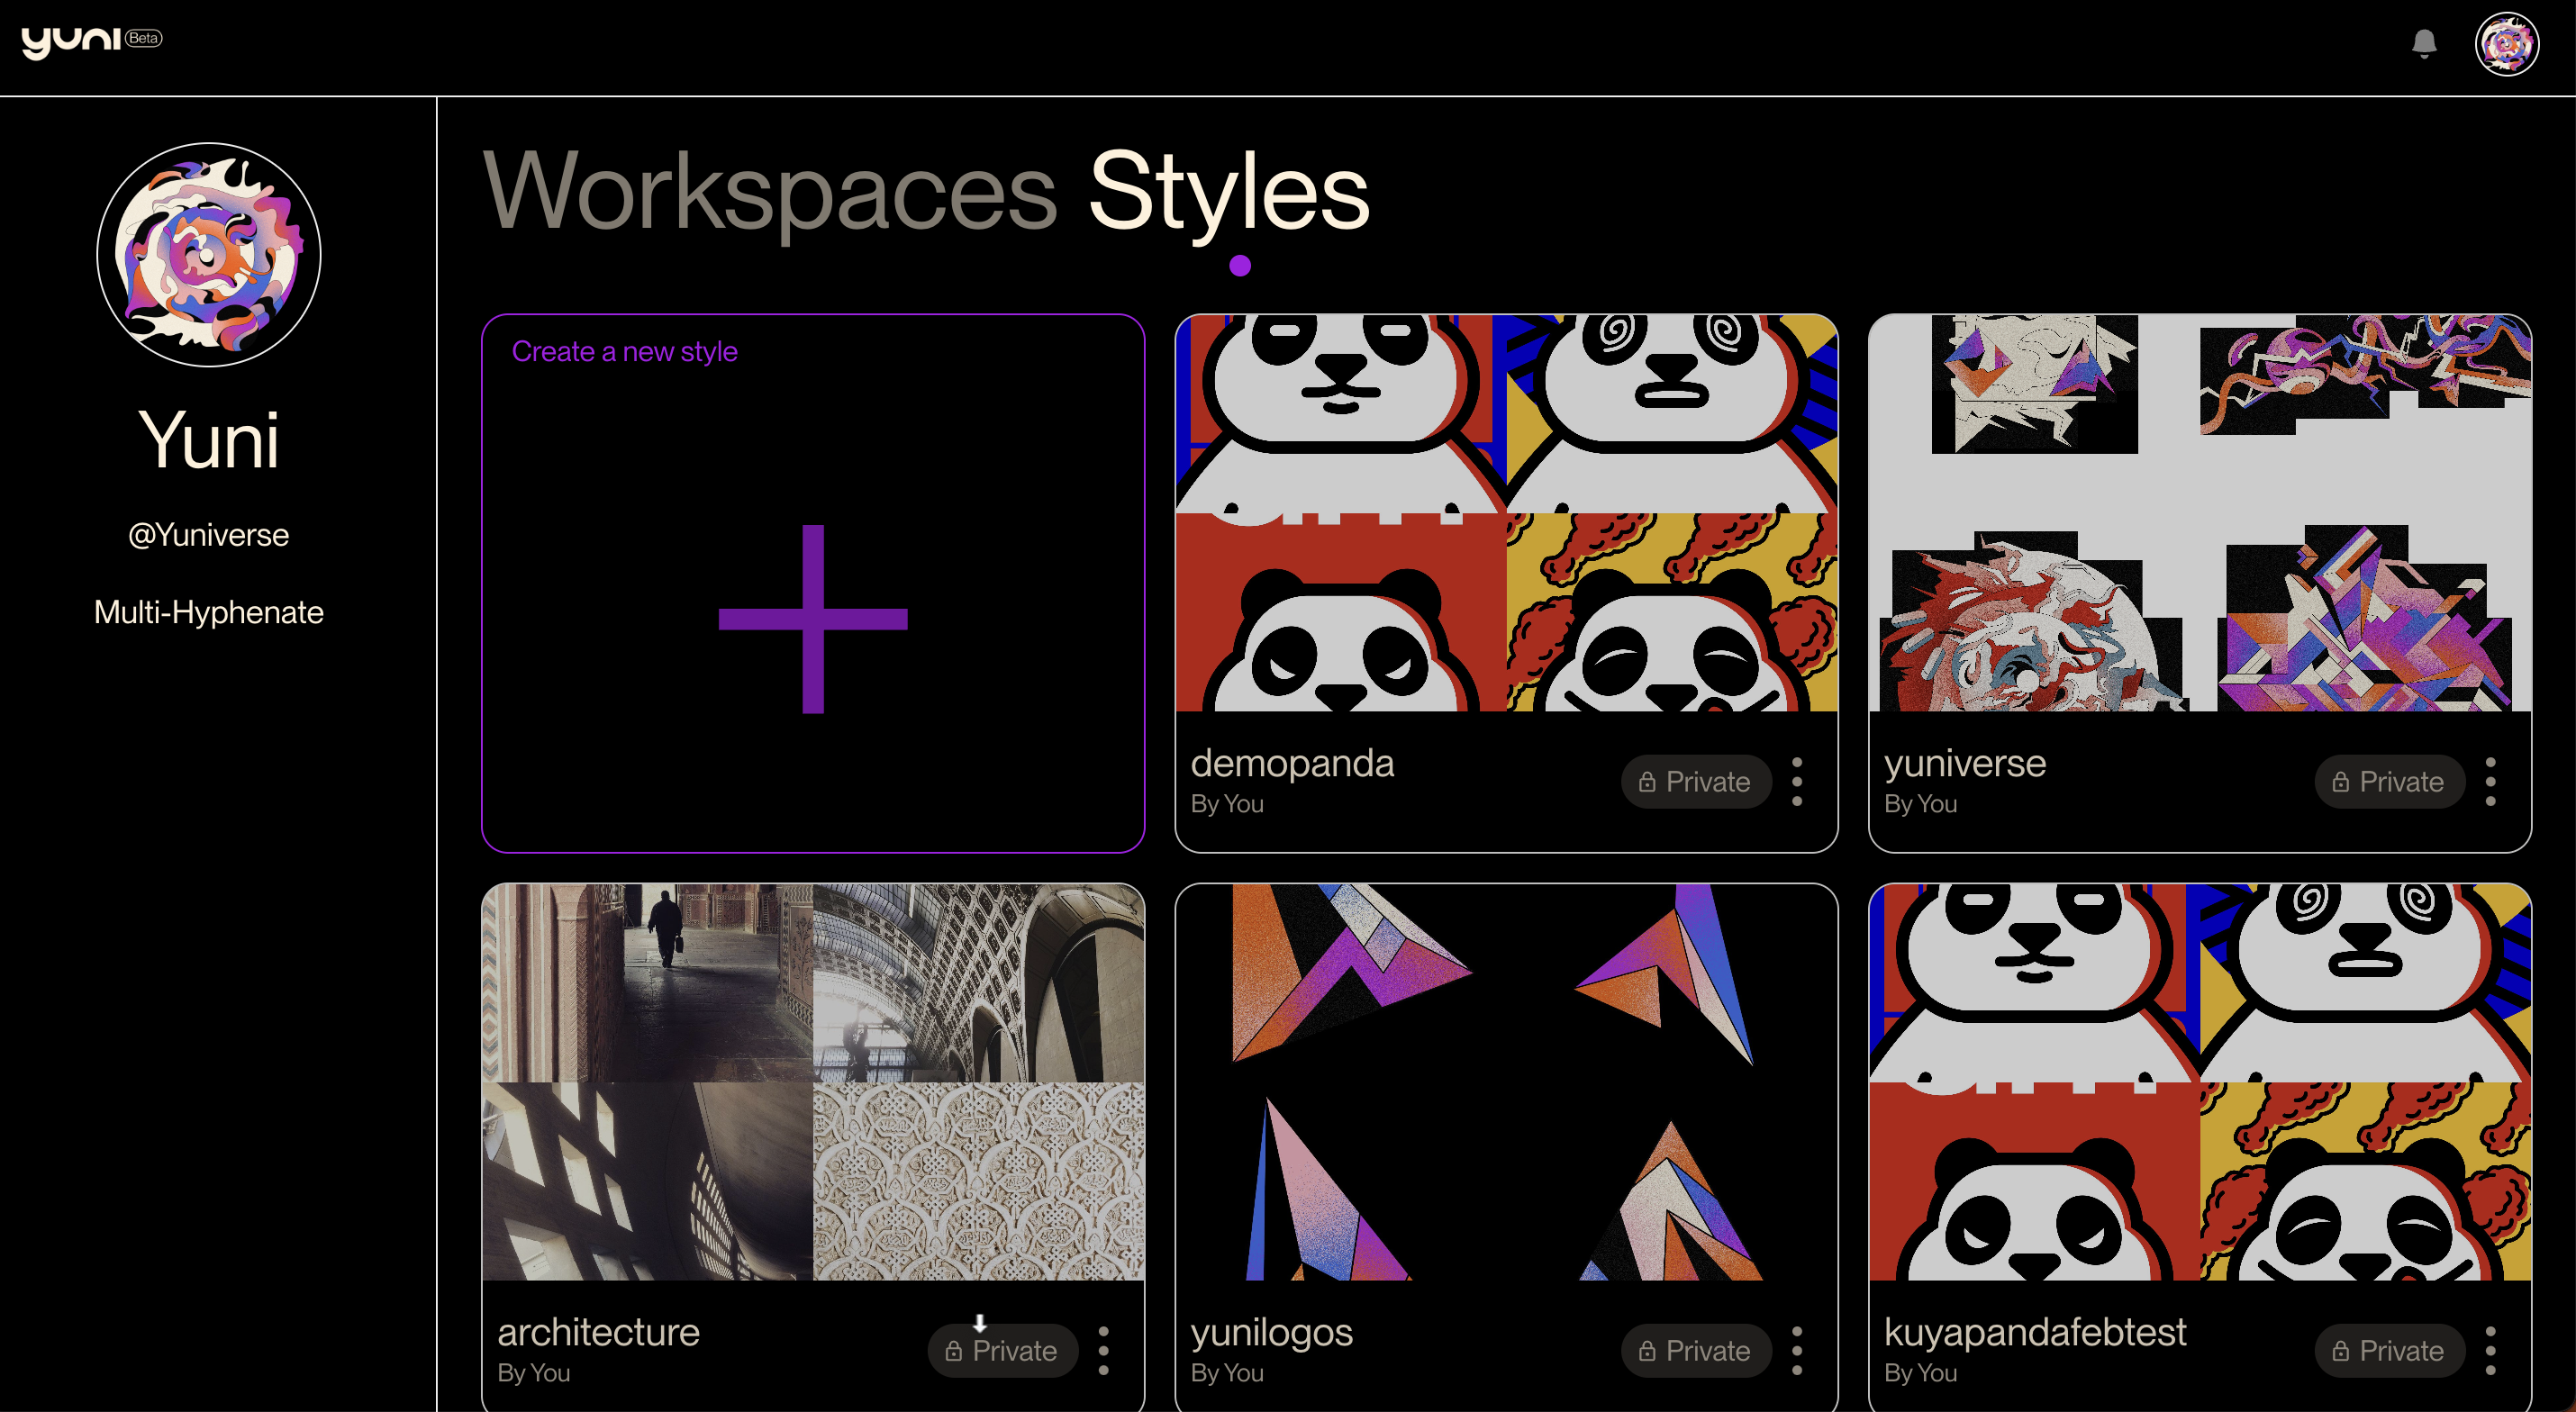2576x1412 pixels.
Task: Click Create a new style link
Action: pos(624,351)
